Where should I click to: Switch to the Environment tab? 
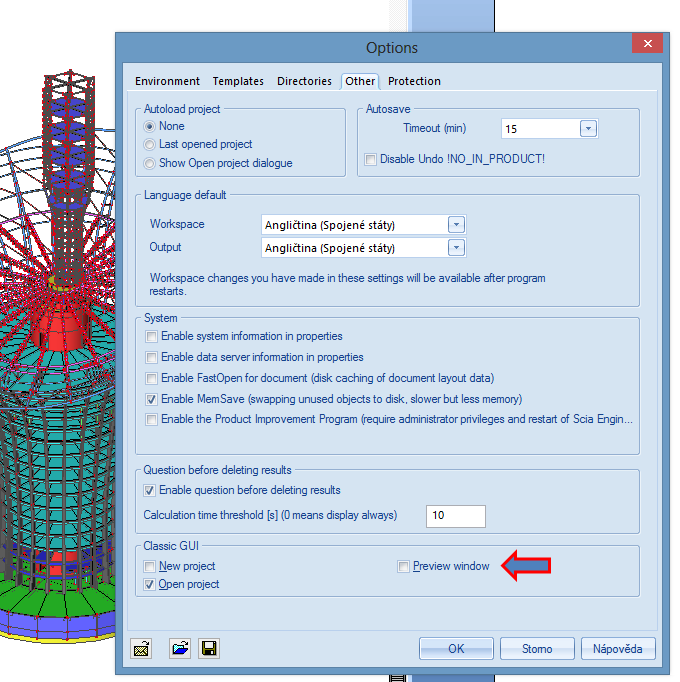click(x=167, y=81)
